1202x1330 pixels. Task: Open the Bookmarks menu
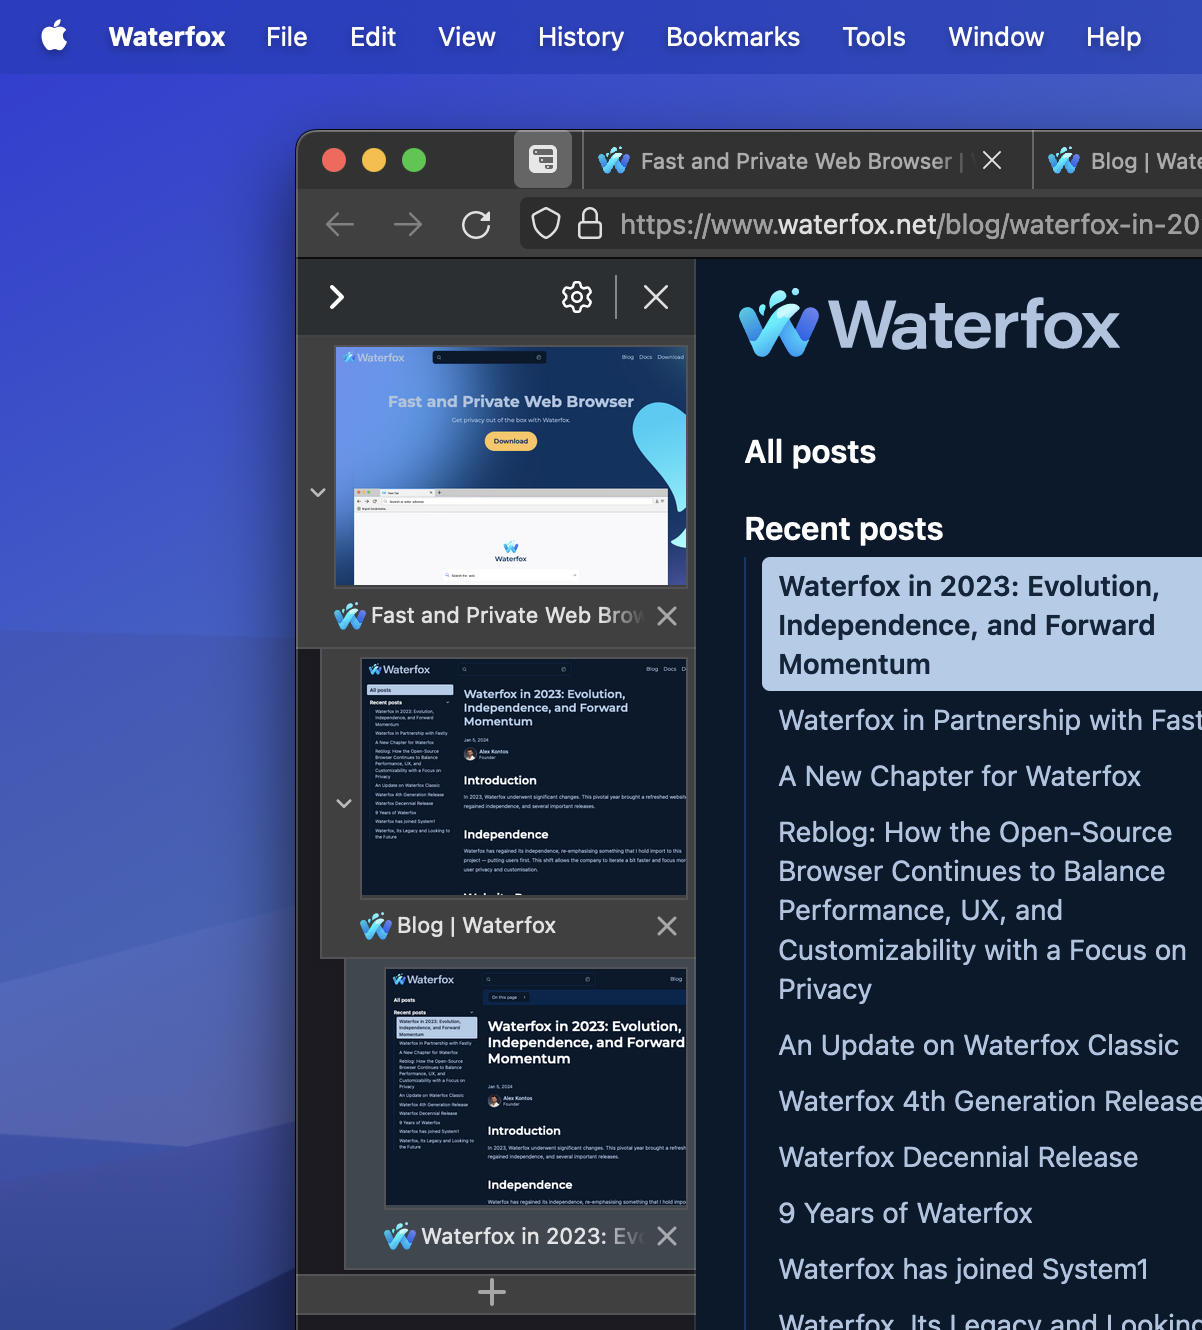733,37
